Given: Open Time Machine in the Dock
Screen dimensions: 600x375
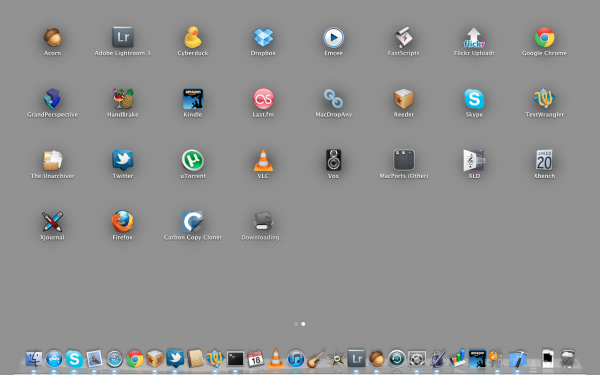Looking at the screenshot, I should pyautogui.click(x=396, y=359).
